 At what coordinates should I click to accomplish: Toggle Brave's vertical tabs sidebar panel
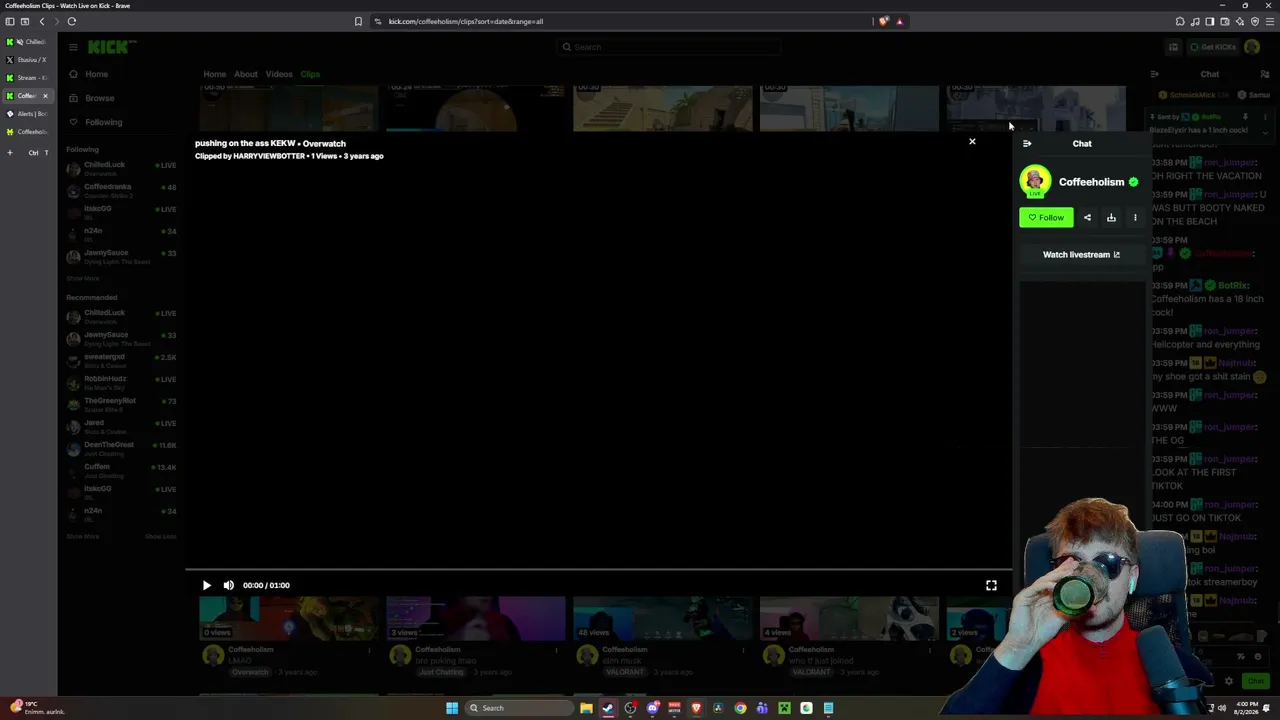[x=10, y=21]
